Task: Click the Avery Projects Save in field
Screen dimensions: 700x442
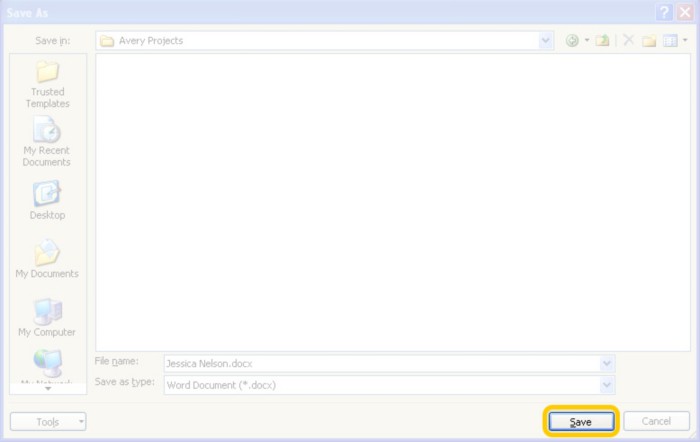Action: click(325, 41)
